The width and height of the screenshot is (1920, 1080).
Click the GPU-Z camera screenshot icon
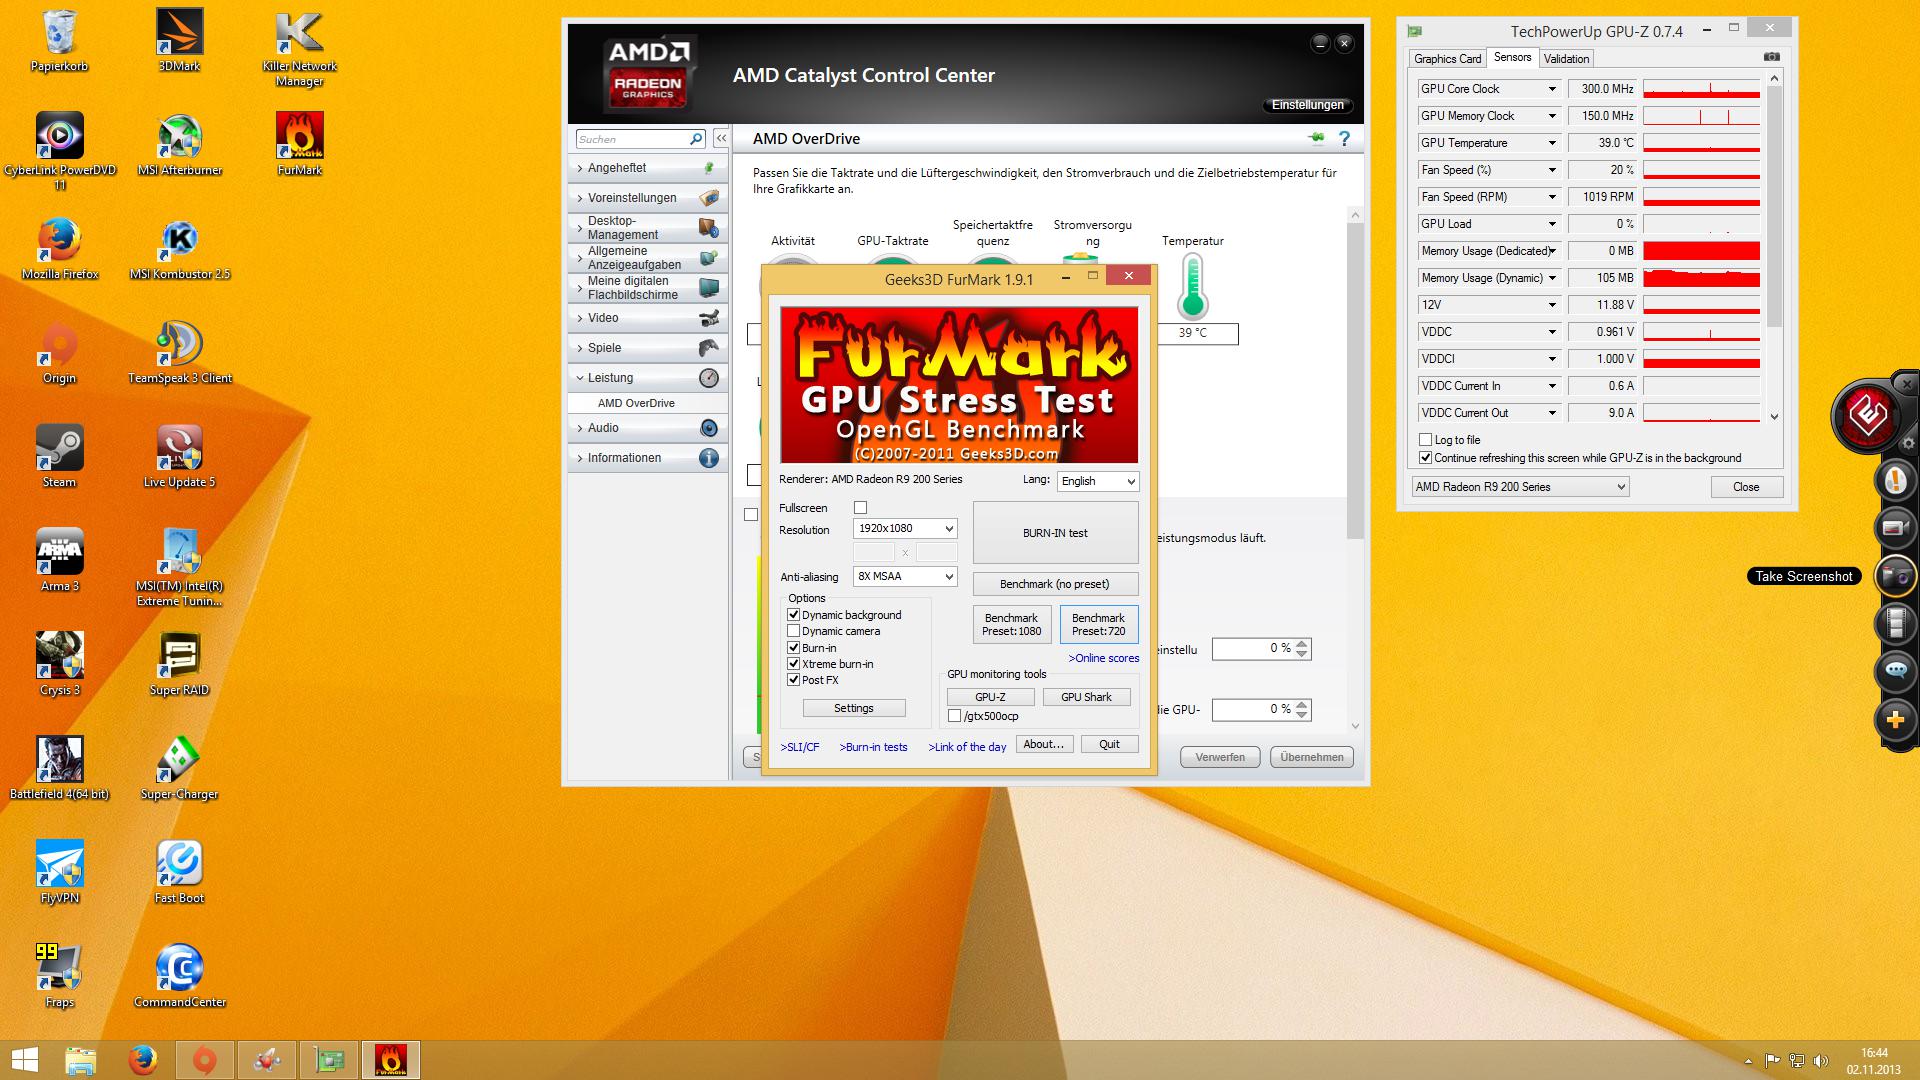tap(1771, 58)
